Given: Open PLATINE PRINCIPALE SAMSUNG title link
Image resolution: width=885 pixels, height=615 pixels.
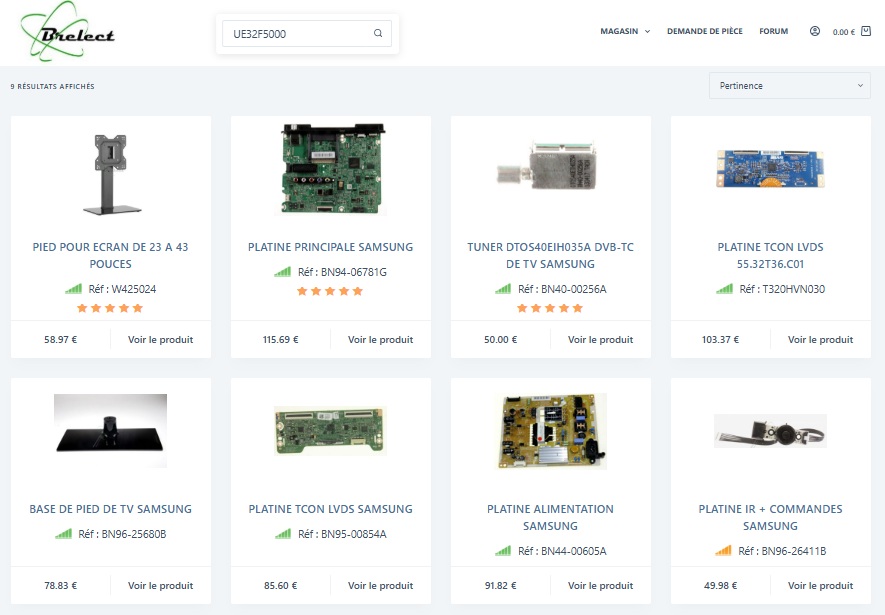Looking at the screenshot, I should [x=330, y=247].
